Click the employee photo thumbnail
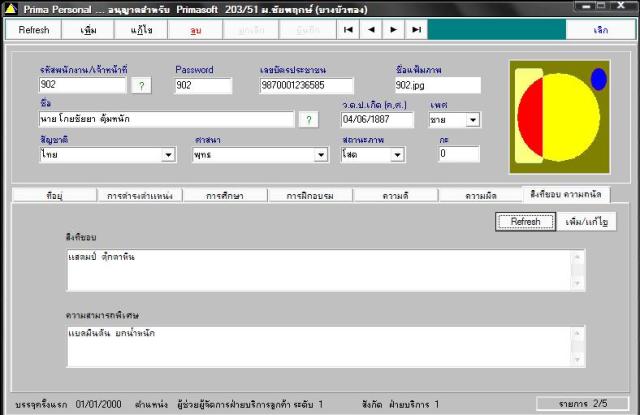Viewport: 640px width, 415px height. coord(560,117)
